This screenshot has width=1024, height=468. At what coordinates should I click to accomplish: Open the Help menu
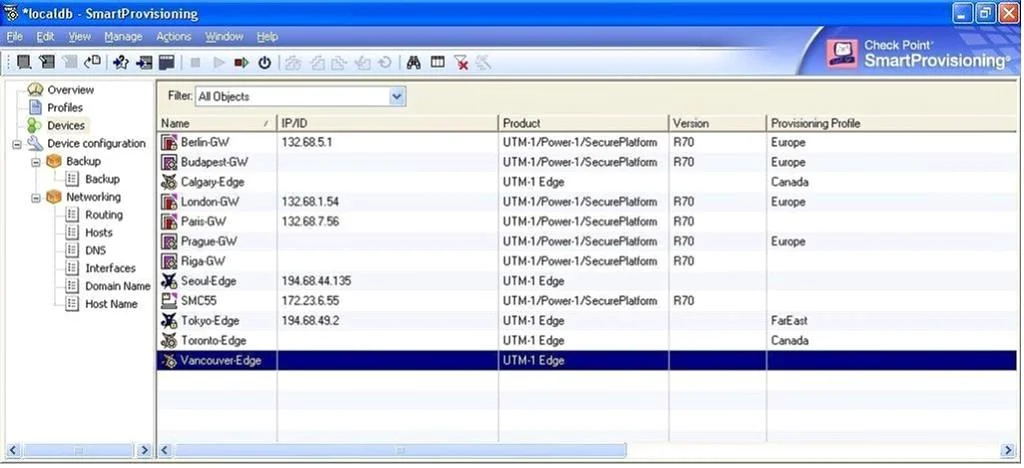pos(267,37)
